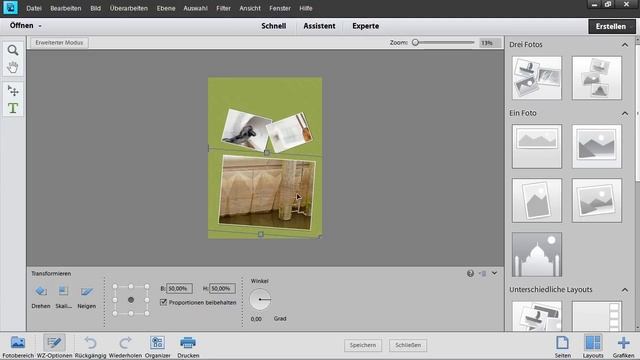
Task: Click the Rückgängig undo icon
Action: pos(90,342)
